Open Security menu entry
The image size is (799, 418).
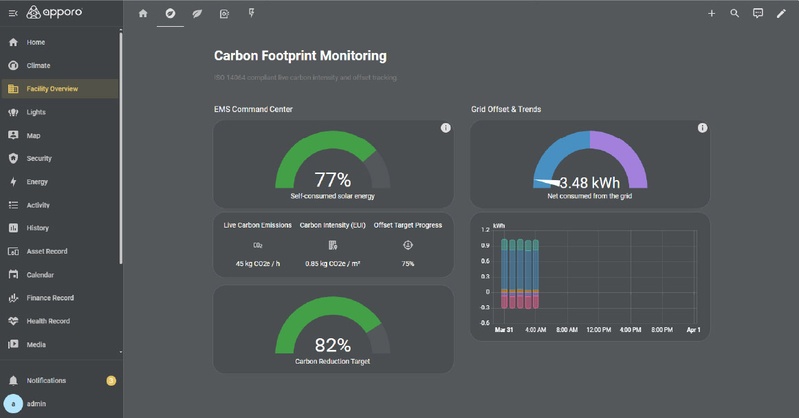tap(39, 159)
